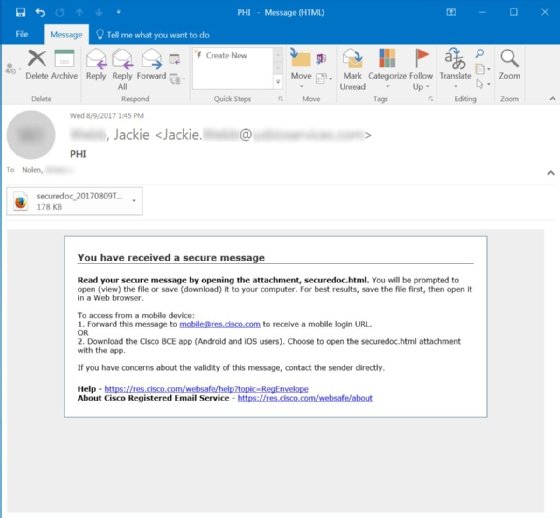Image resolution: width=560 pixels, height=518 pixels.
Task: Mark the message as Unread
Action: coord(352,70)
